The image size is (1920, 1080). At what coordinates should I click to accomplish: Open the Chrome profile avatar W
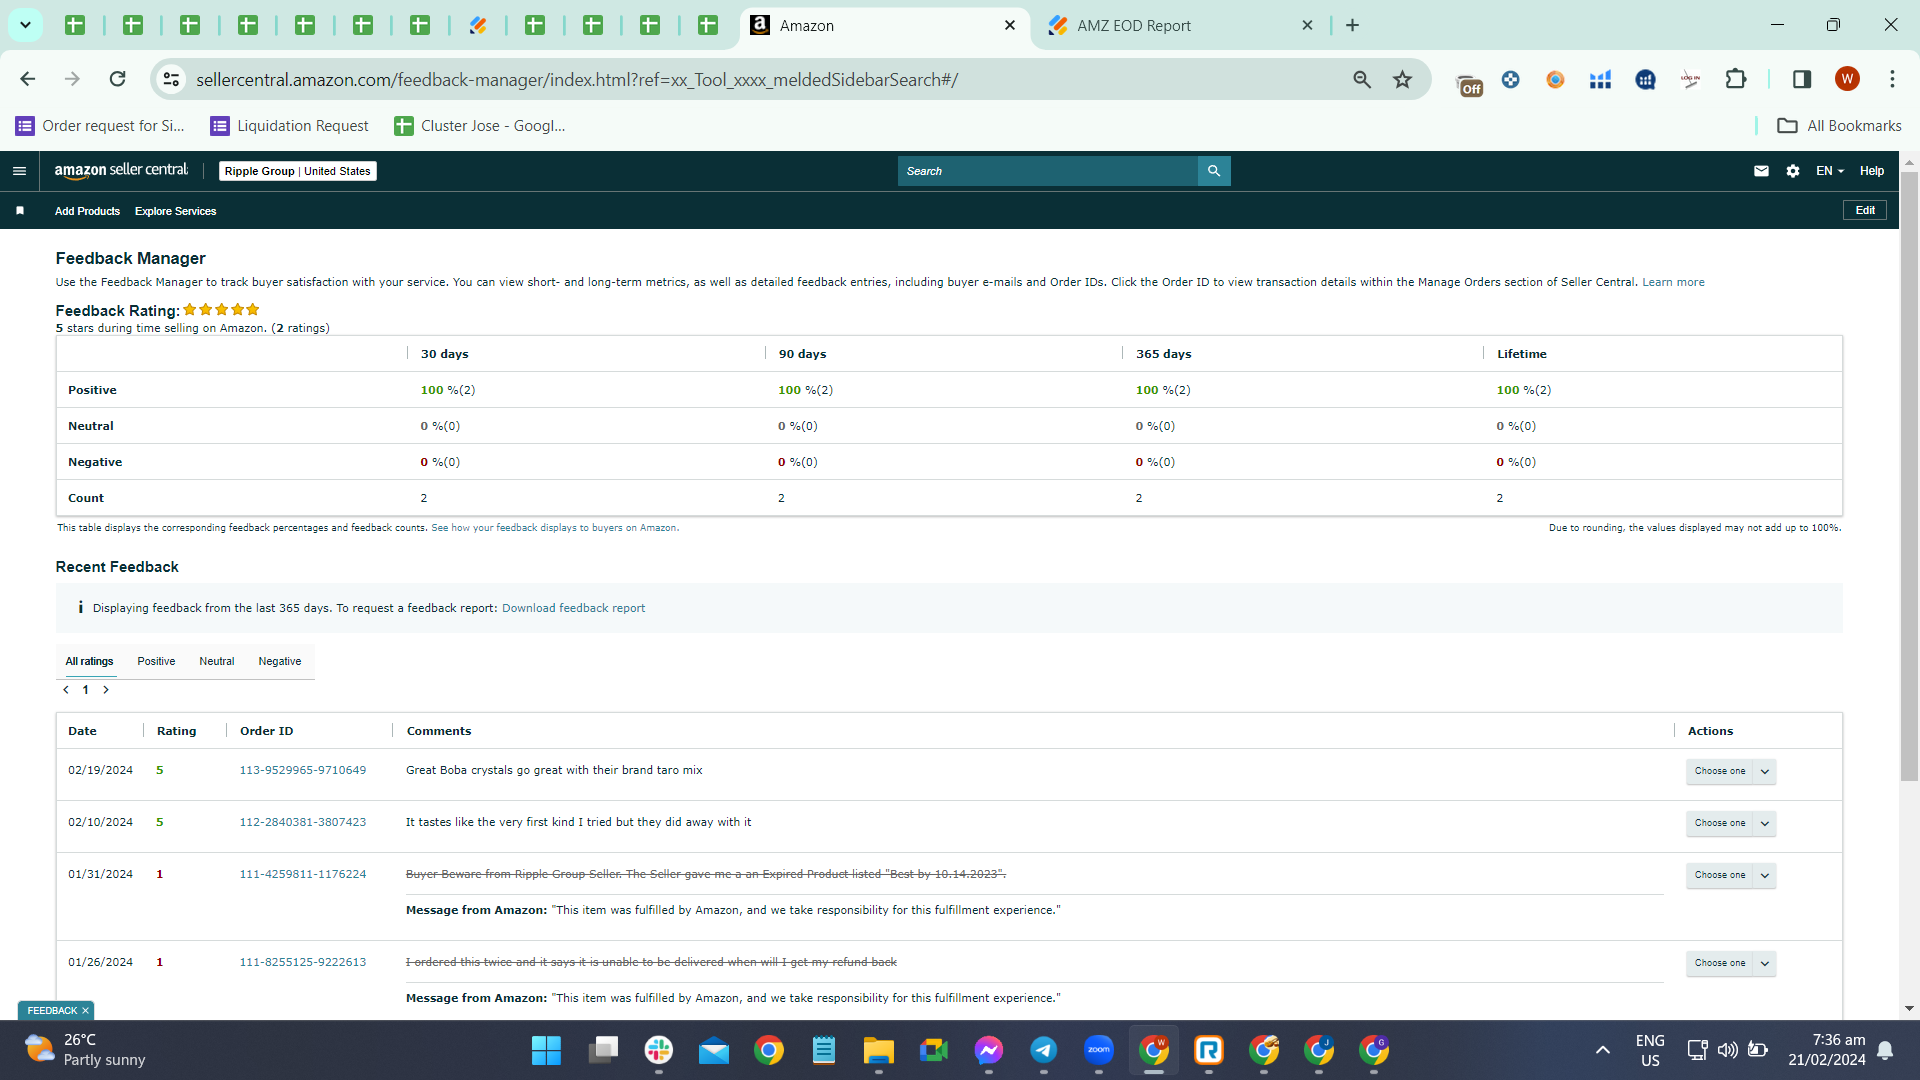1847,79
